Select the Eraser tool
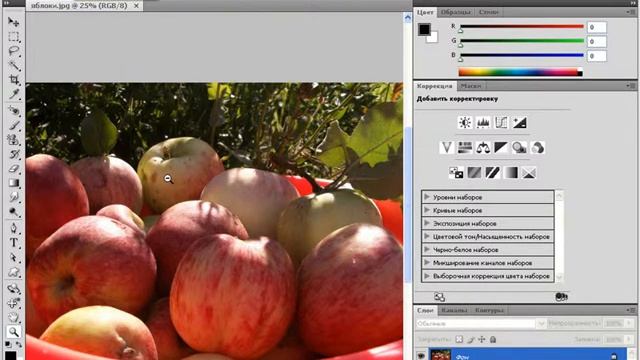The image size is (640, 360). (13, 168)
